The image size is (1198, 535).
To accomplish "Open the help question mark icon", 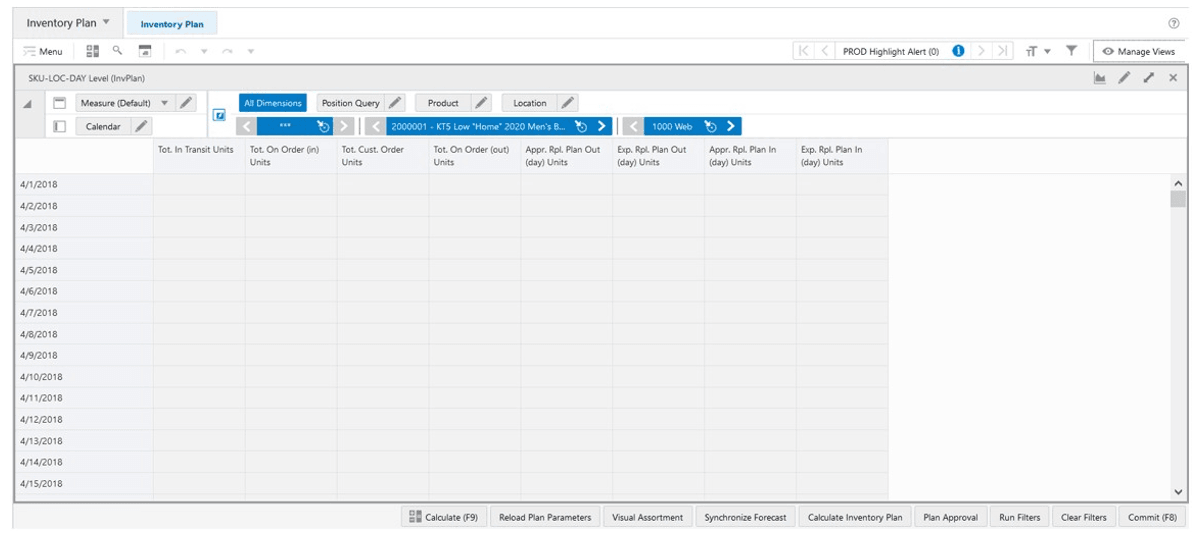I will [x=1174, y=24].
